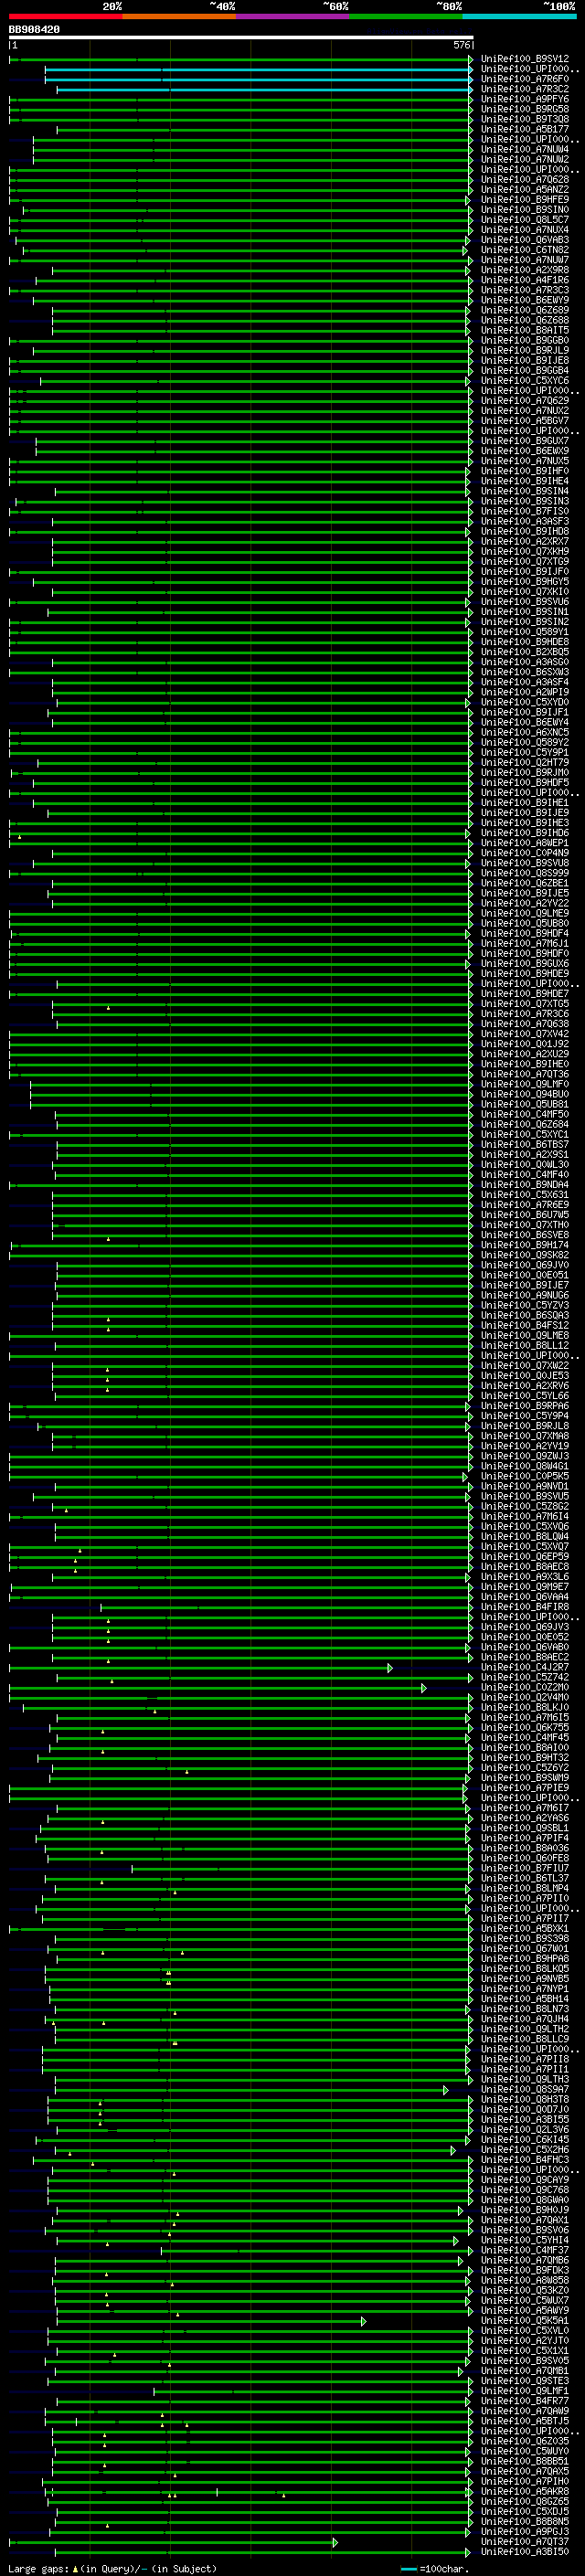The height and width of the screenshot is (2576, 585).
Task: Select hit label UniRef100_A7QT37
Action: coord(525,2541)
